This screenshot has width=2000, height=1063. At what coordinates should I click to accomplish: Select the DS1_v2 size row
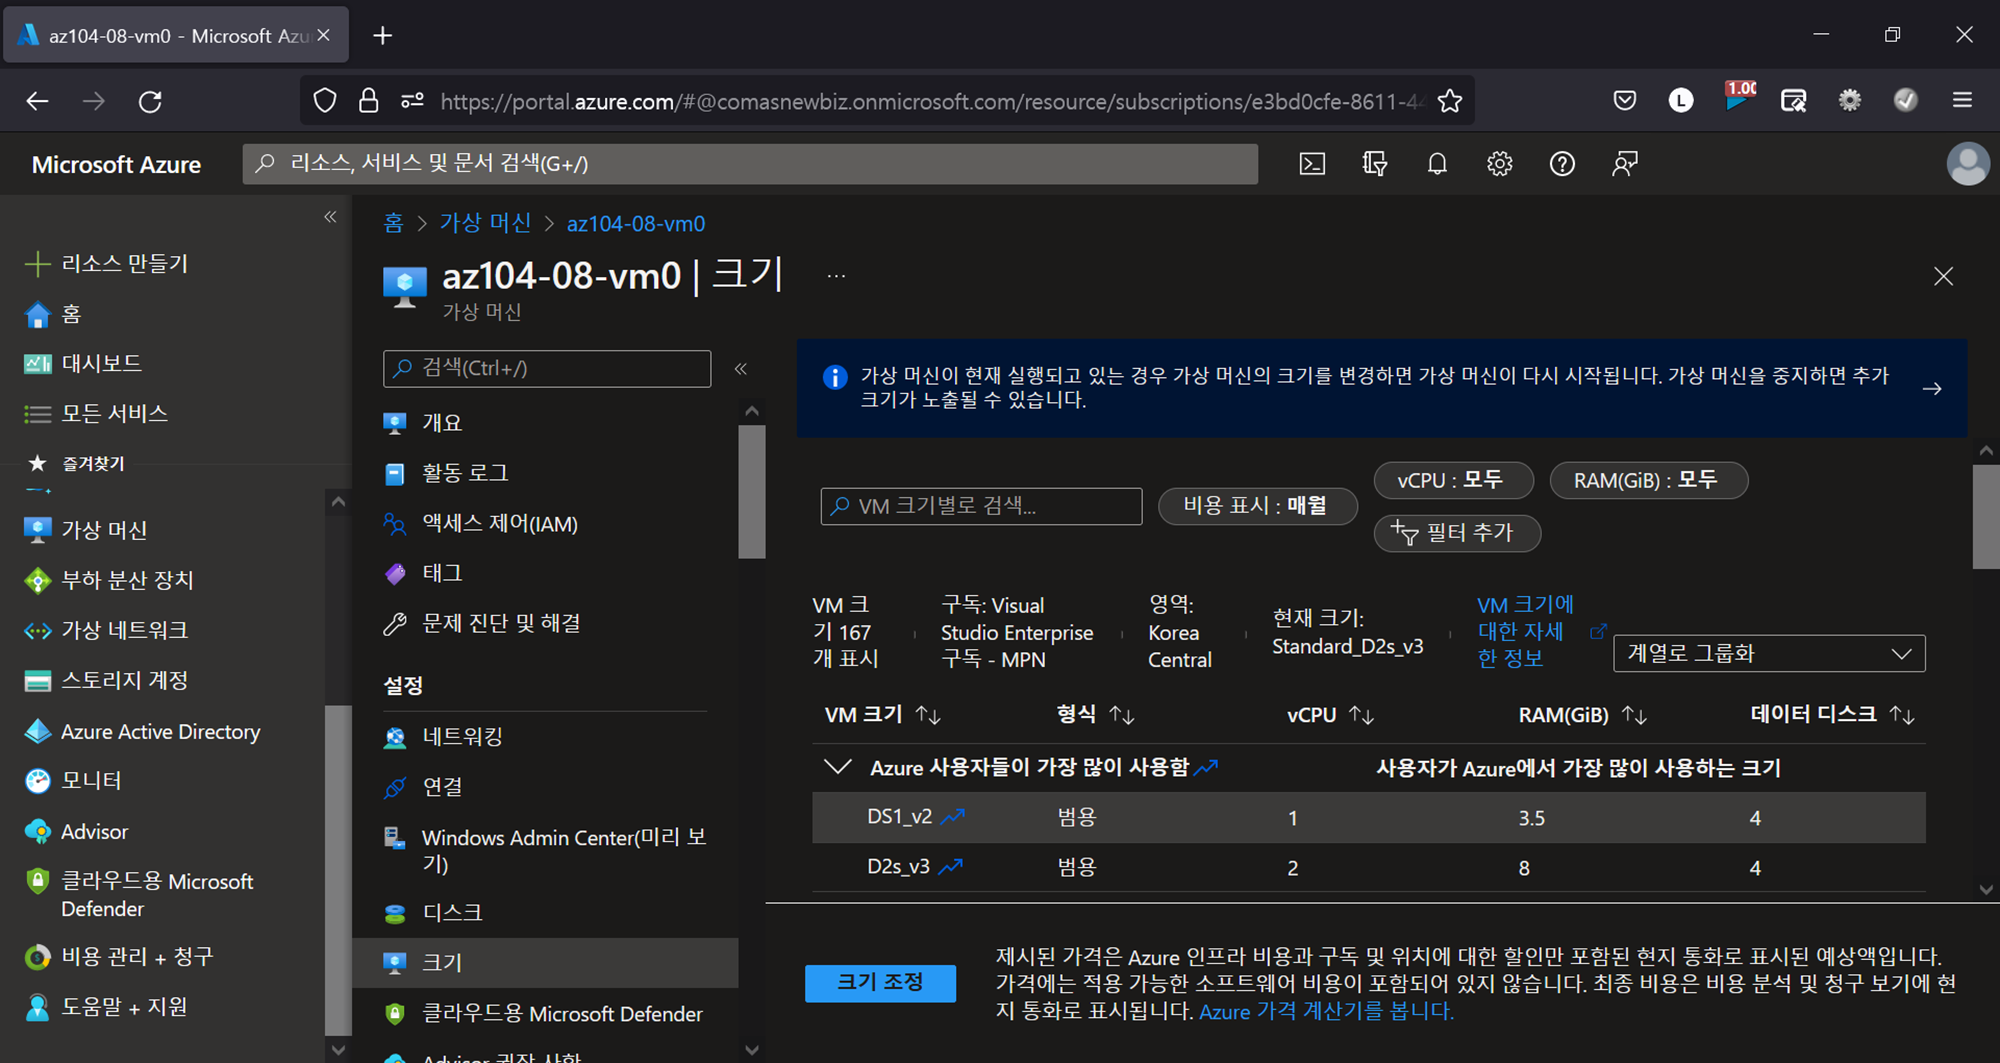point(1368,818)
